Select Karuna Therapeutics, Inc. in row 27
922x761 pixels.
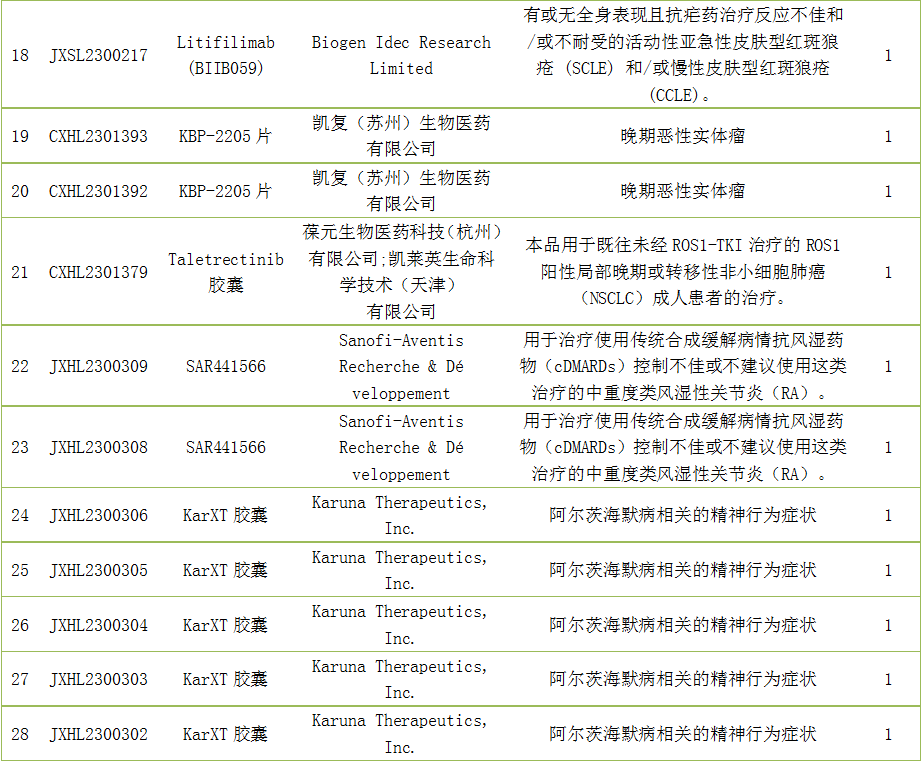400,680
